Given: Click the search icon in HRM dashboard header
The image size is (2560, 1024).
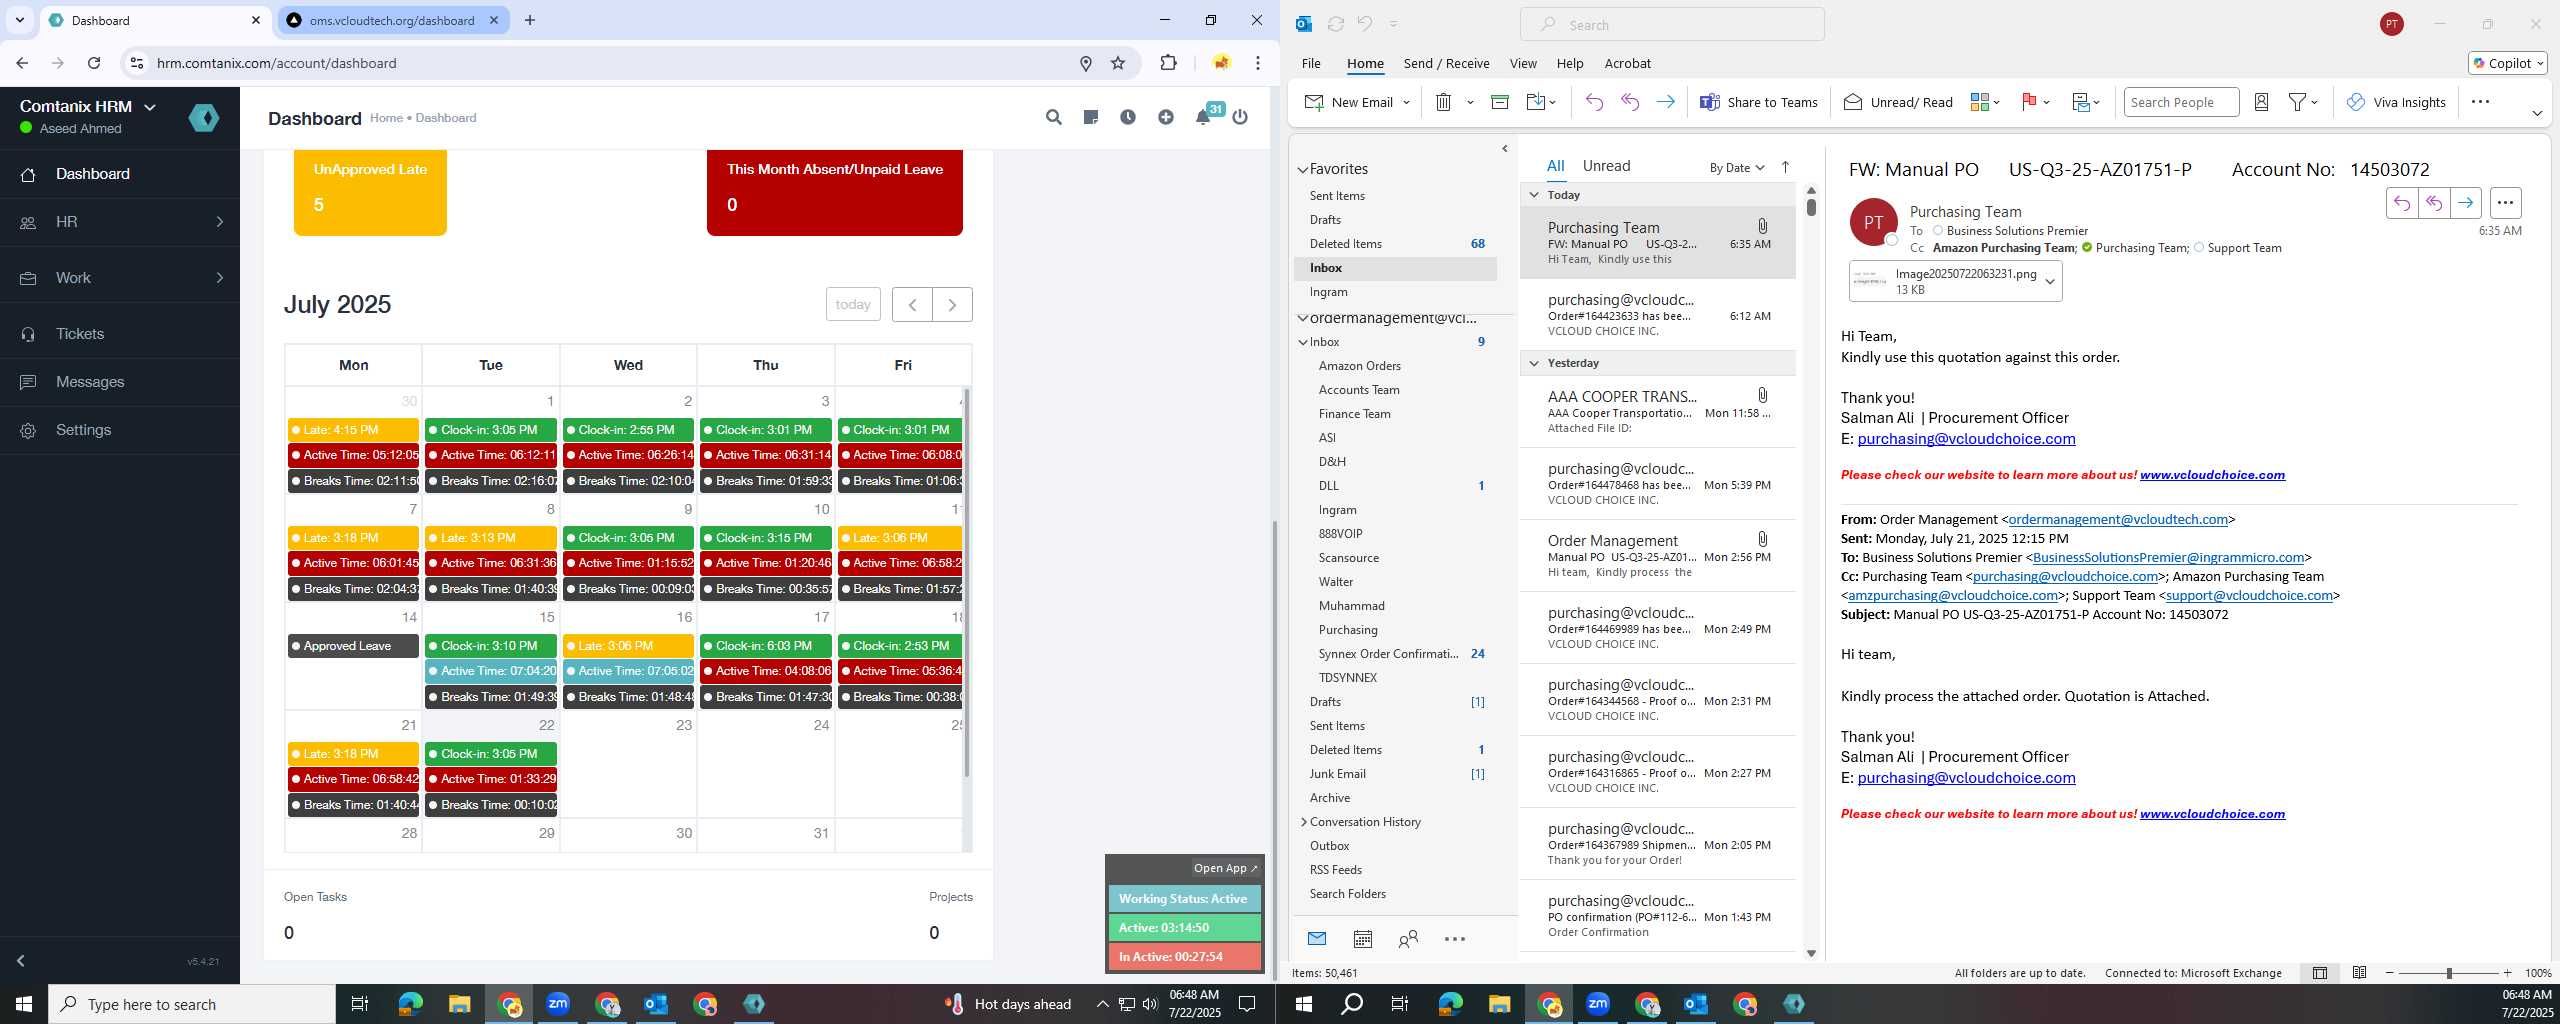Looking at the screenshot, I should tap(1053, 117).
